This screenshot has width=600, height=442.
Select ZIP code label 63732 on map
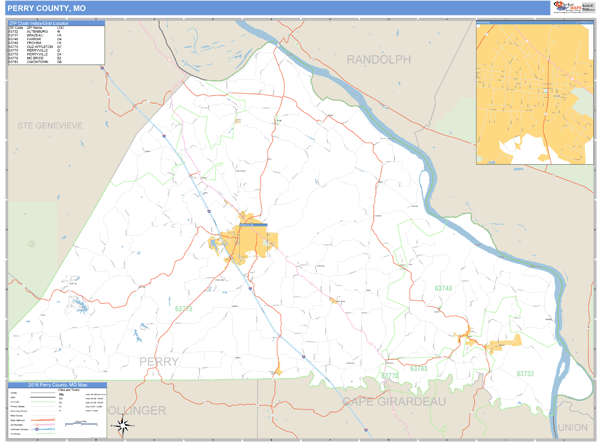click(x=526, y=372)
